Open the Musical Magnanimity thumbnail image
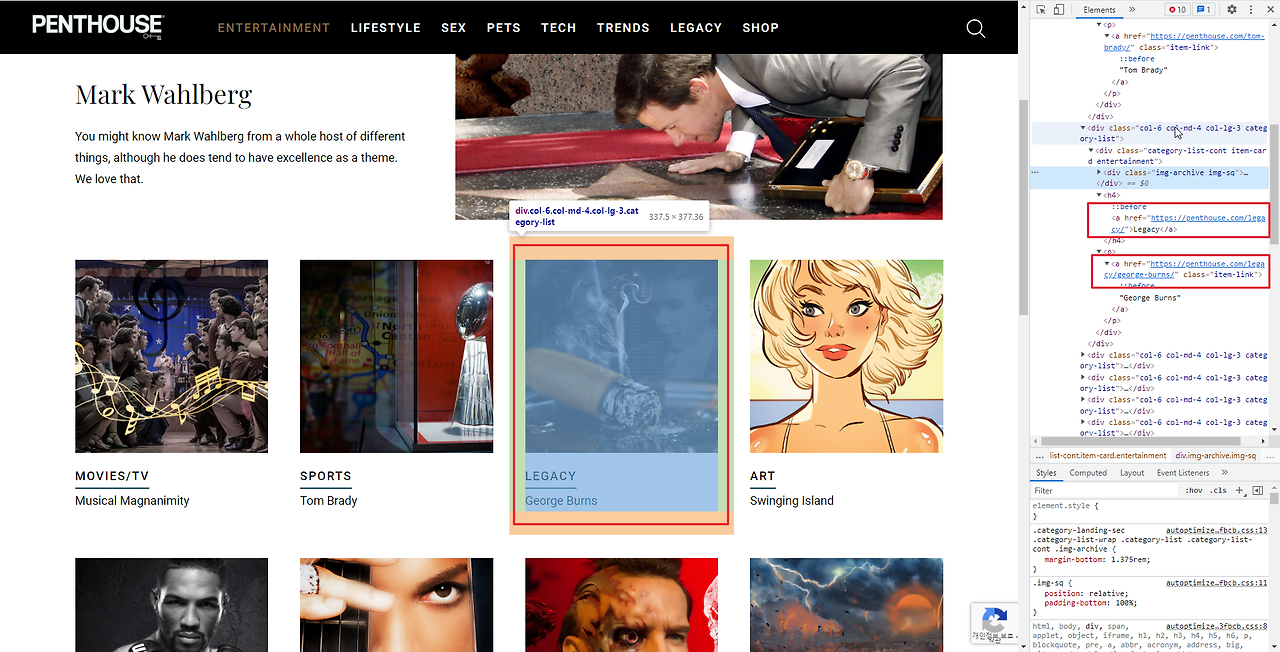 [x=171, y=356]
